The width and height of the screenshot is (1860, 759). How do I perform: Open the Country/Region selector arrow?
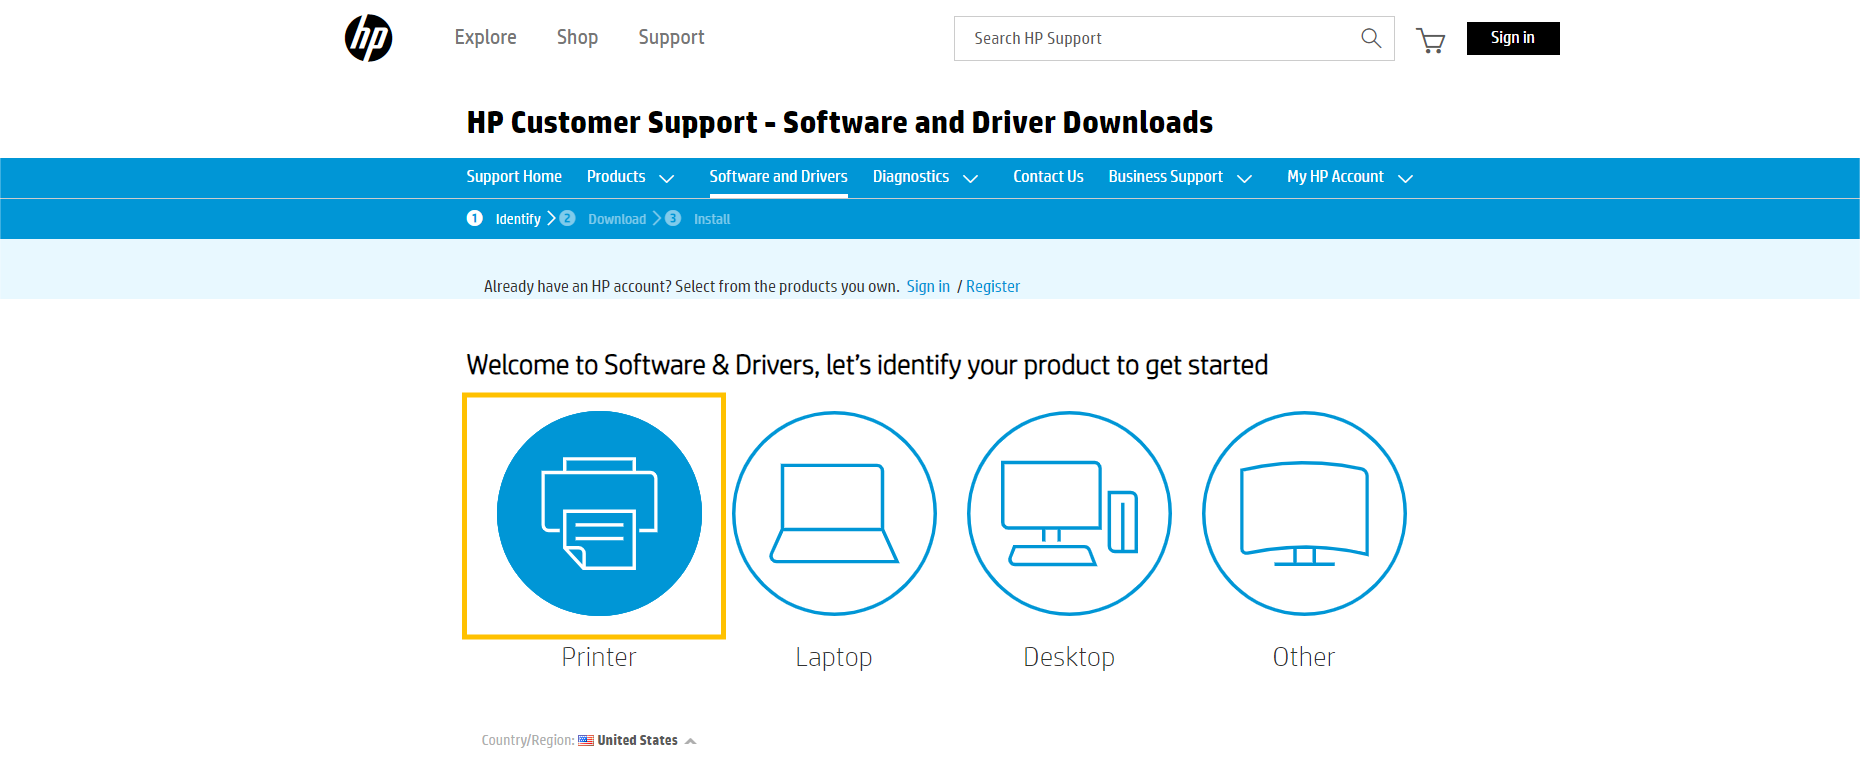click(x=690, y=741)
